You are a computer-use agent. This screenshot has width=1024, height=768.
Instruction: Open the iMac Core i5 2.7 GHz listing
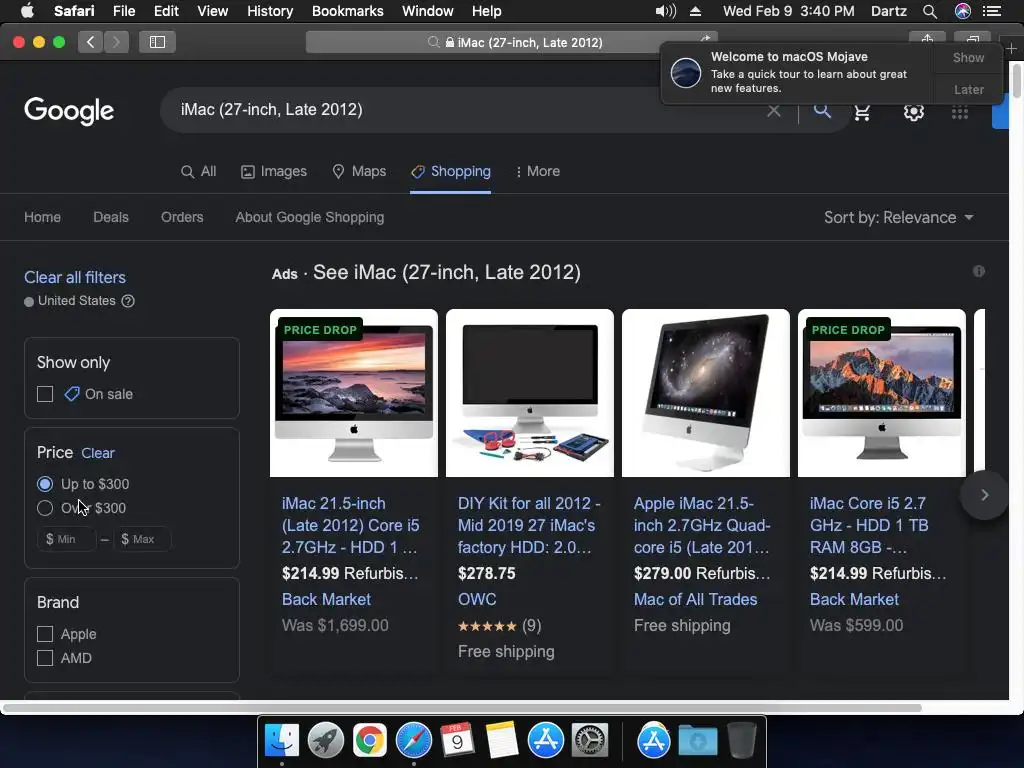[869, 525]
